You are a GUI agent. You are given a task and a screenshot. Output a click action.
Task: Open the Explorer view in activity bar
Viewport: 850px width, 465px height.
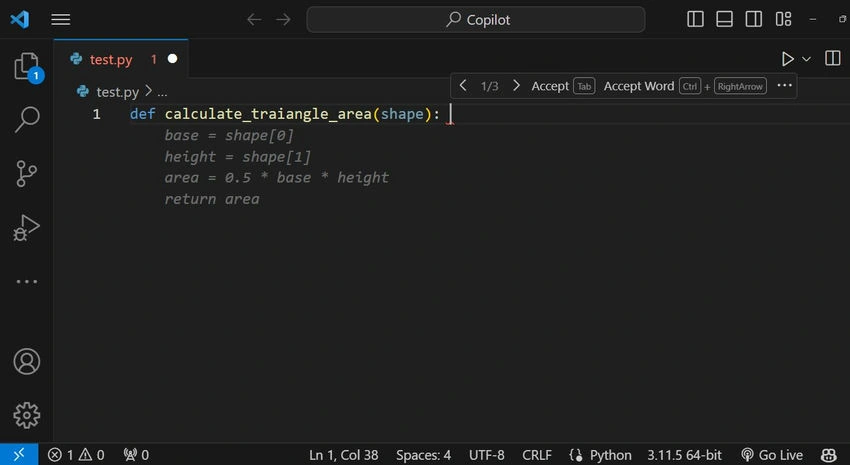[27, 67]
